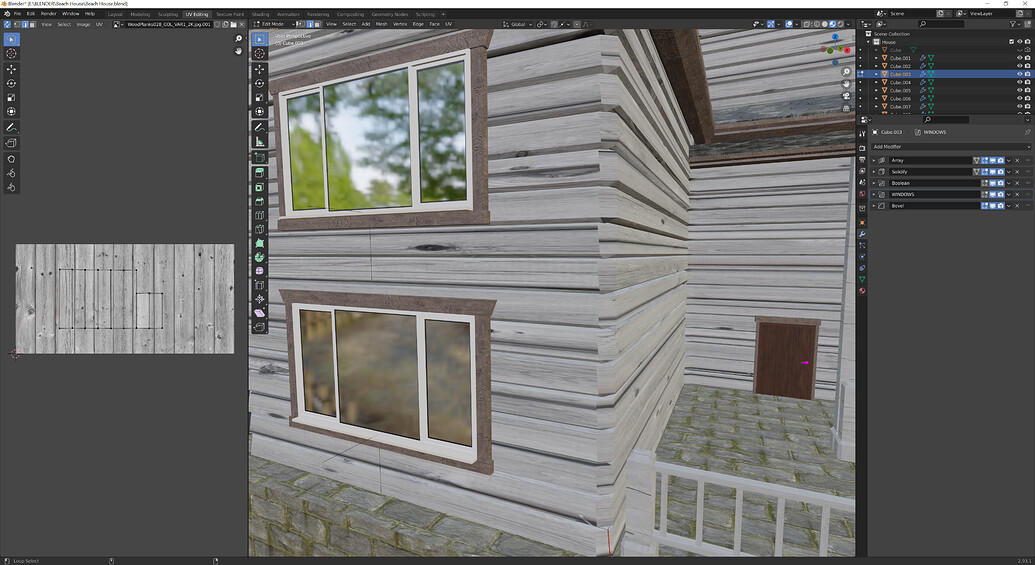Open the outliner filter dropdown
This screenshot has width=1035, height=565.
1015,24
